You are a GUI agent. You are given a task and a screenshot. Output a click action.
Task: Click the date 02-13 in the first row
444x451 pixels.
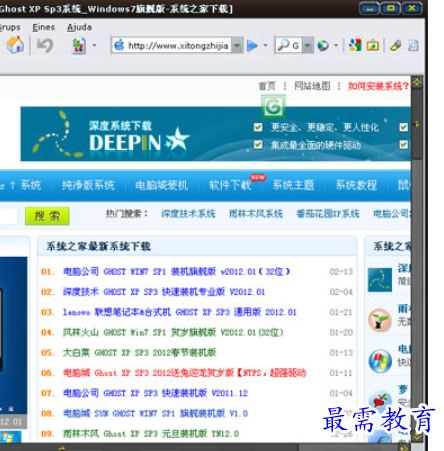click(341, 272)
